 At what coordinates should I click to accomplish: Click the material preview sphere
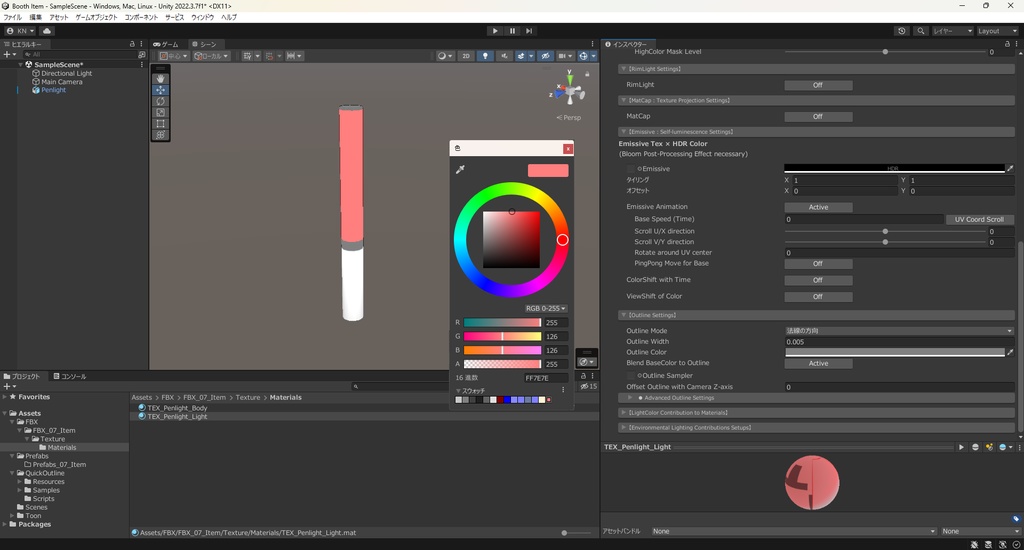(x=812, y=483)
